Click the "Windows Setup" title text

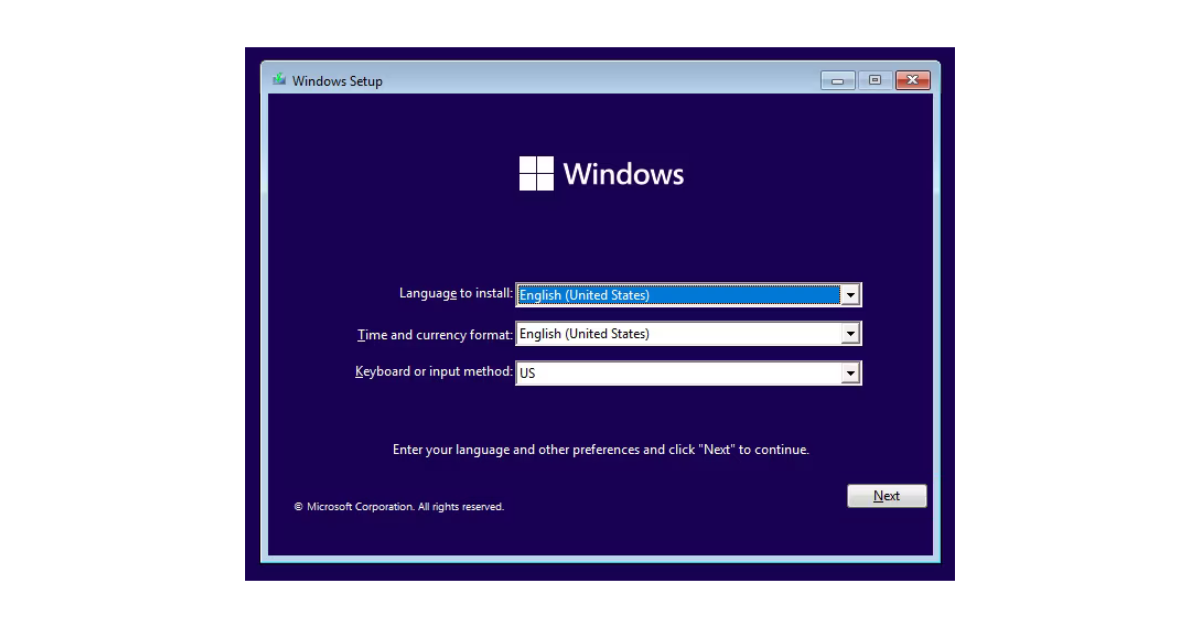coord(337,81)
